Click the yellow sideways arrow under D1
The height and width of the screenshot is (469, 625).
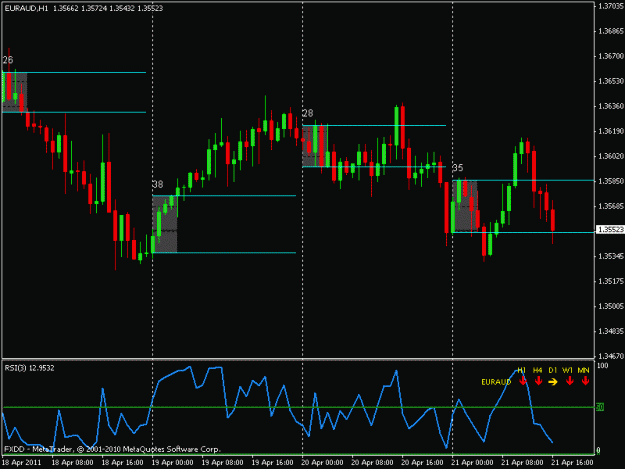(x=553, y=382)
